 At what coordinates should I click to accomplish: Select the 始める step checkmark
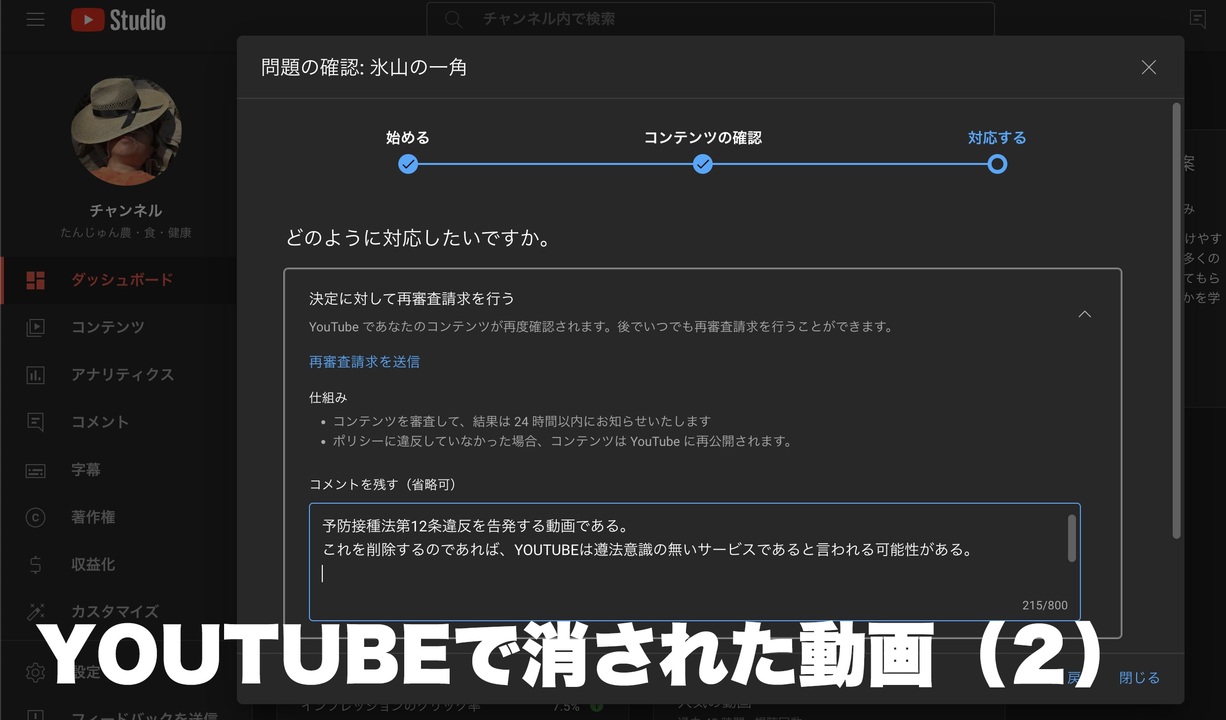tap(408, 164)
